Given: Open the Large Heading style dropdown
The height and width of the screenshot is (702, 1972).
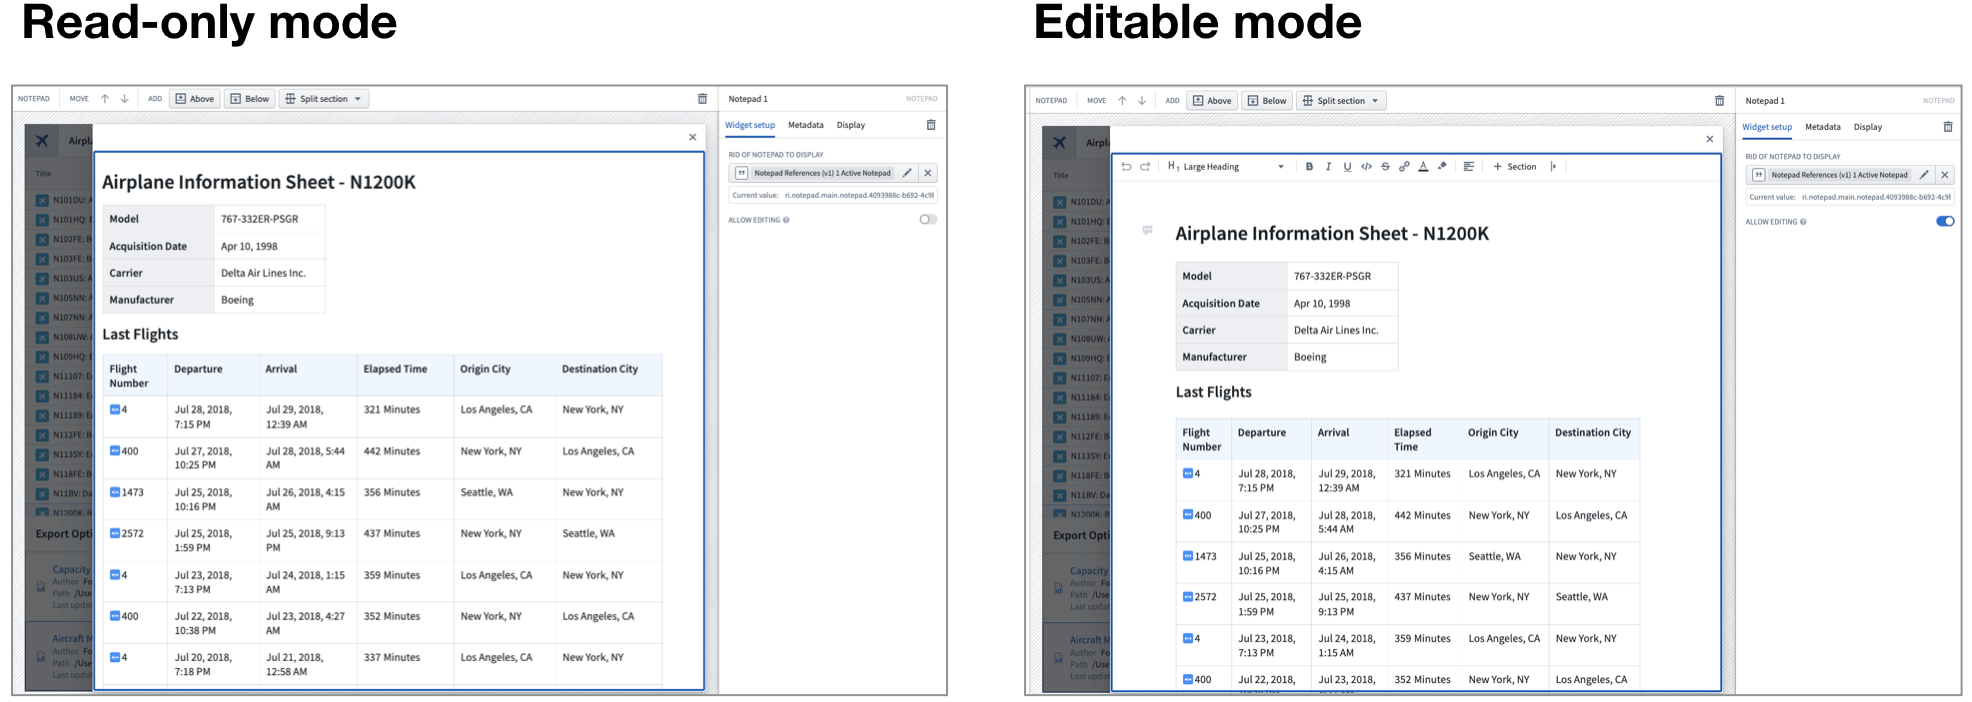Looking at the screenshot, I should click(1227, 167).
